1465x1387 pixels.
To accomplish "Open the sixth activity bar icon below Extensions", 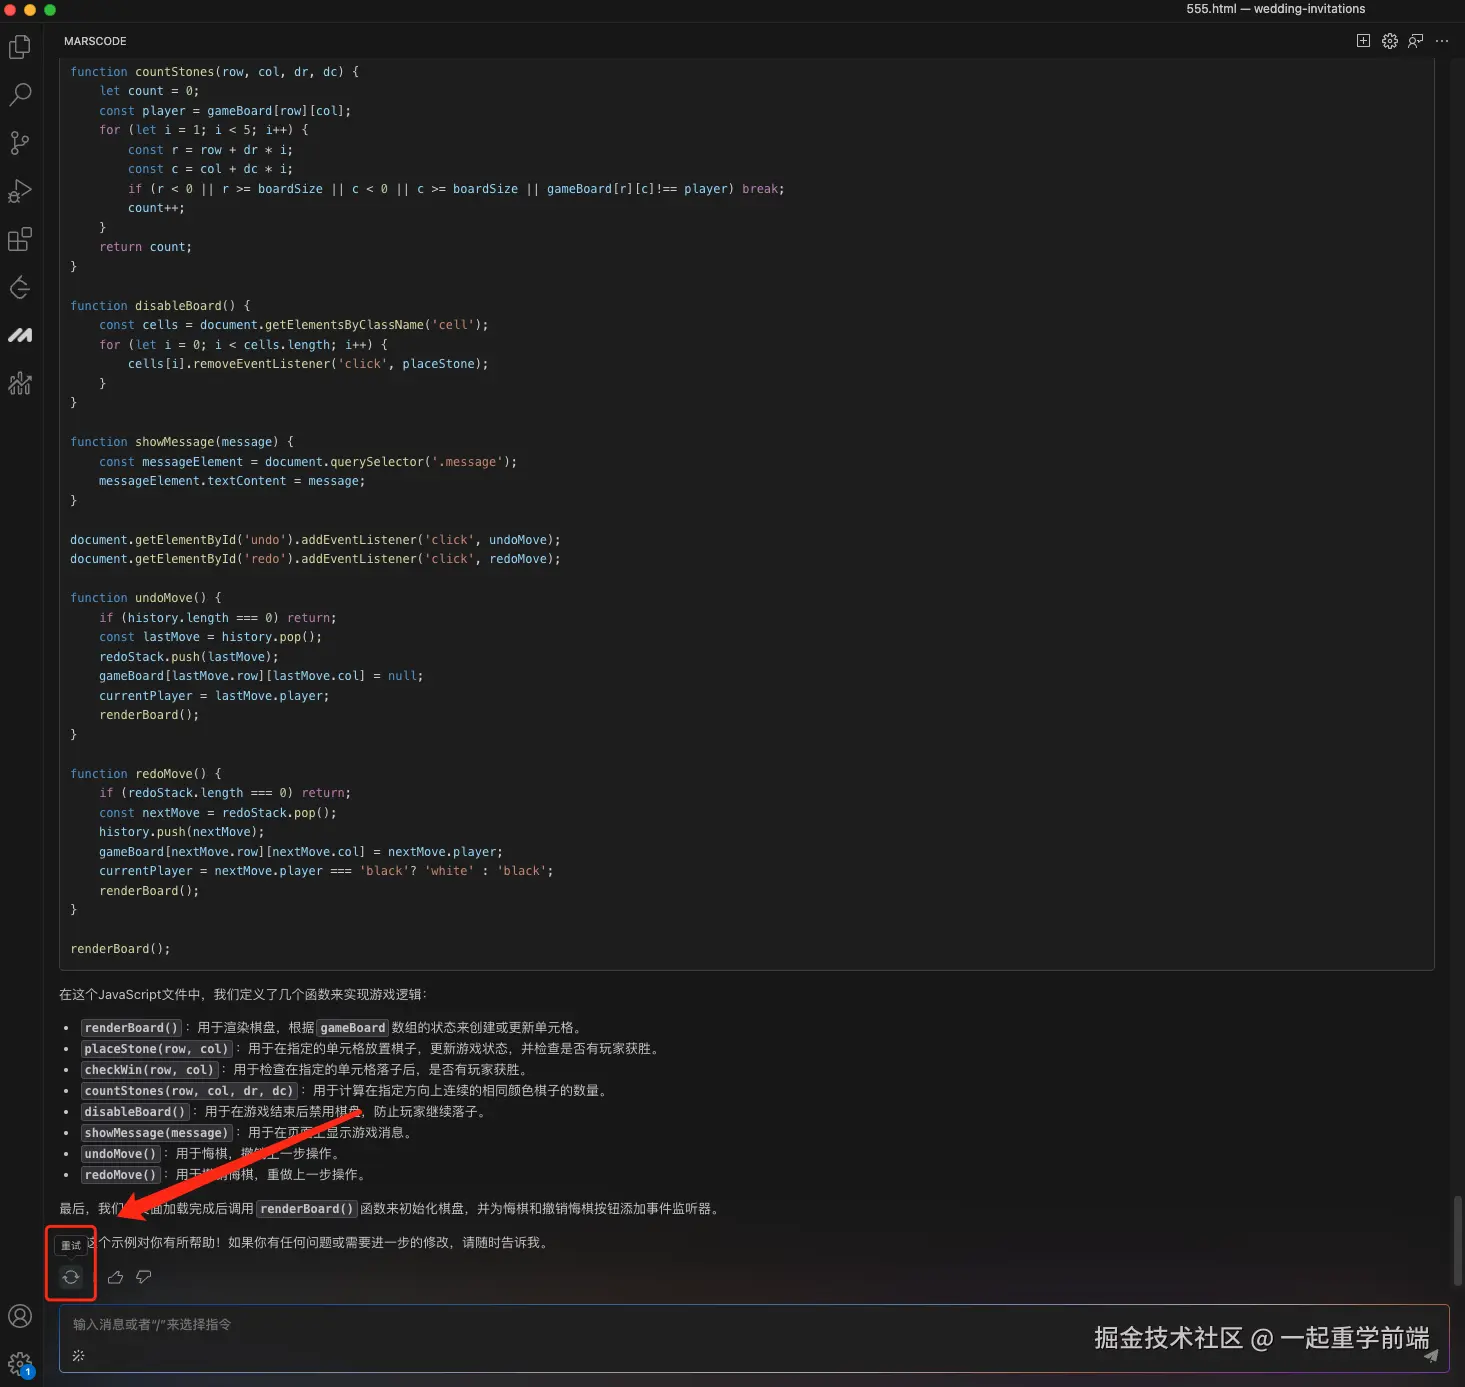I will 20,288.
